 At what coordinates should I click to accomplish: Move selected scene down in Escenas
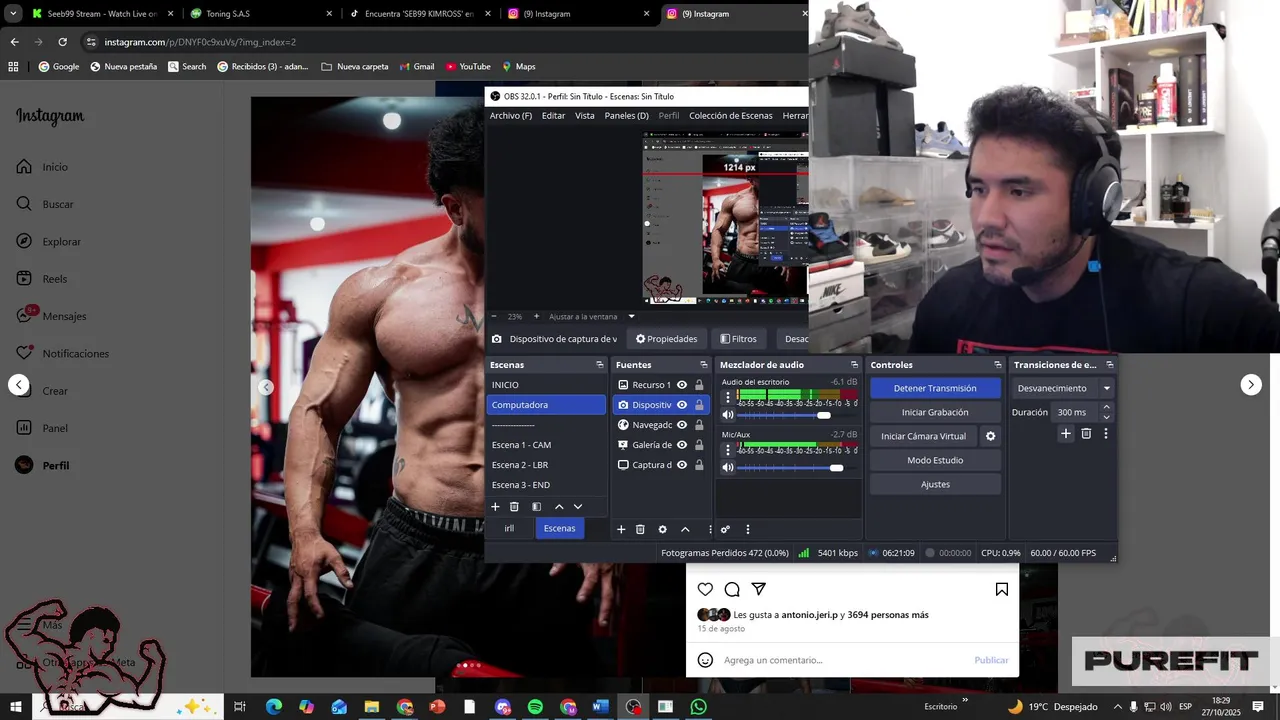(x=578, y=507)
